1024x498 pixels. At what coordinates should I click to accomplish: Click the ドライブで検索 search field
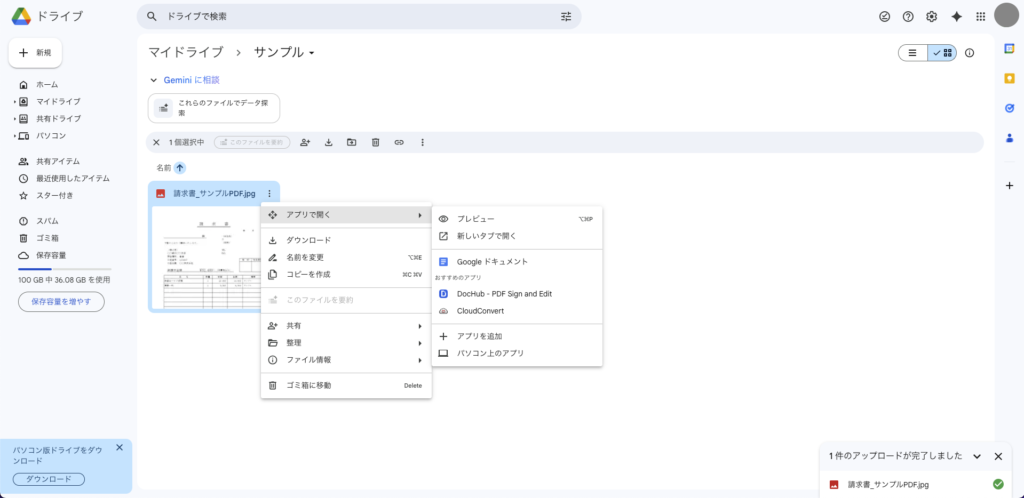pos(350,16)
